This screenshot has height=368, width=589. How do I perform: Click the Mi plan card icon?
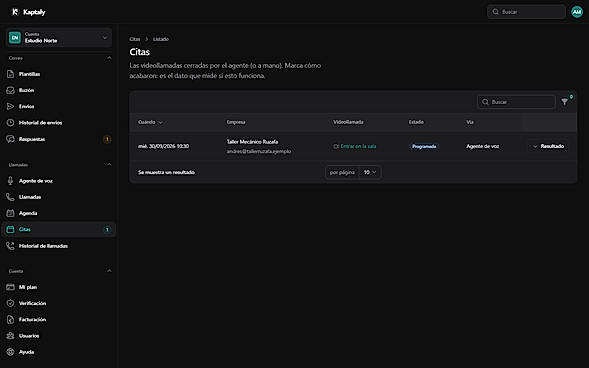tap(11, 287)
